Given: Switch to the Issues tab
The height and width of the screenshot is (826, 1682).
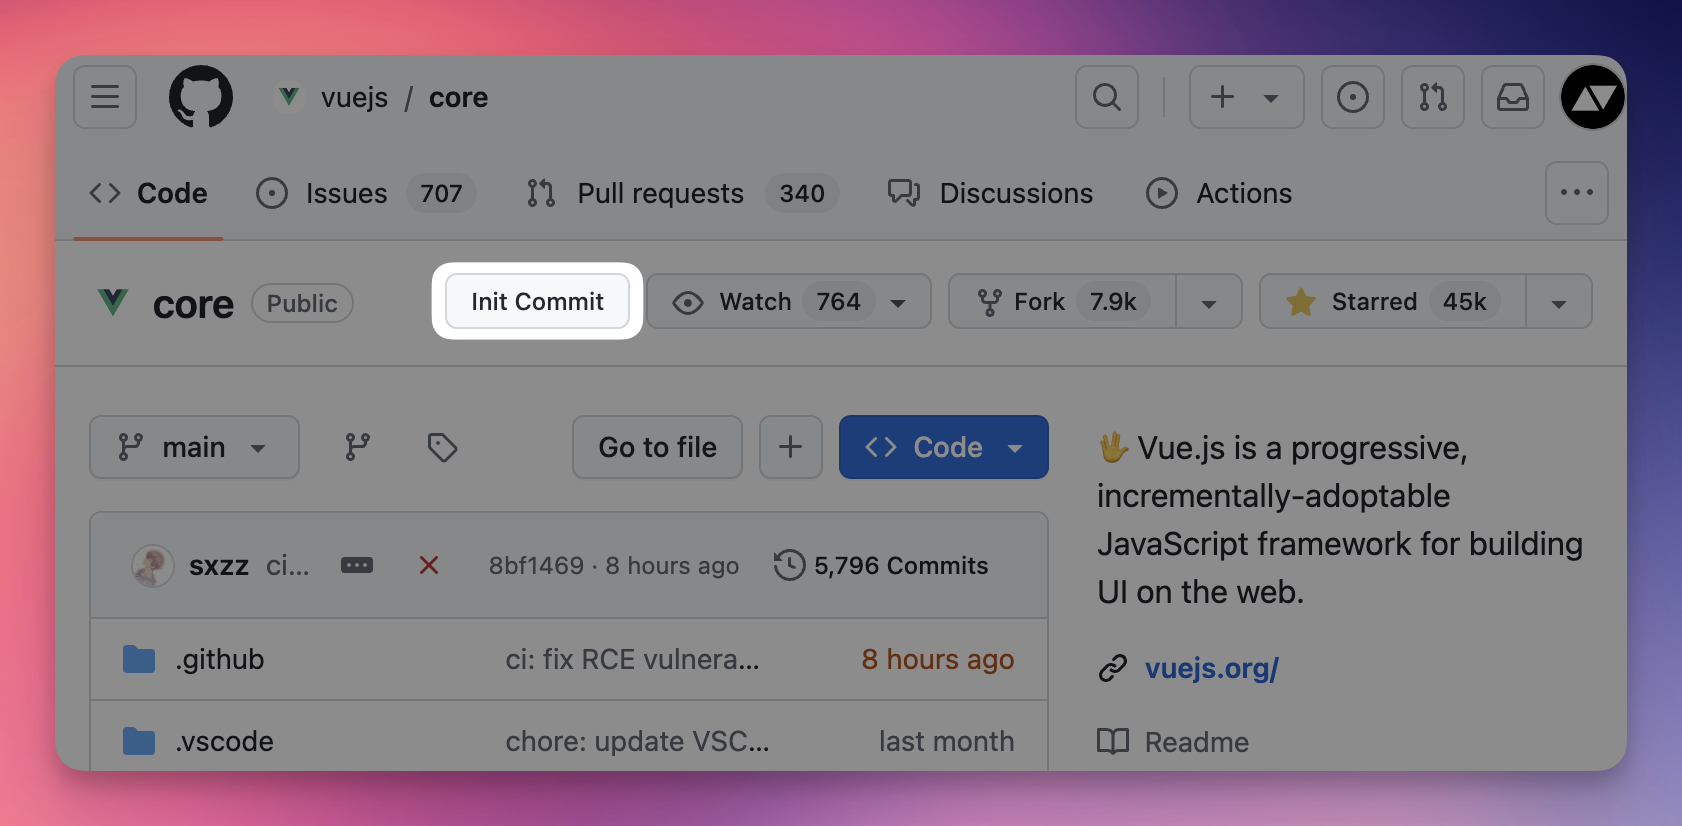Looking at the screenshot, I should click(345, 193).
